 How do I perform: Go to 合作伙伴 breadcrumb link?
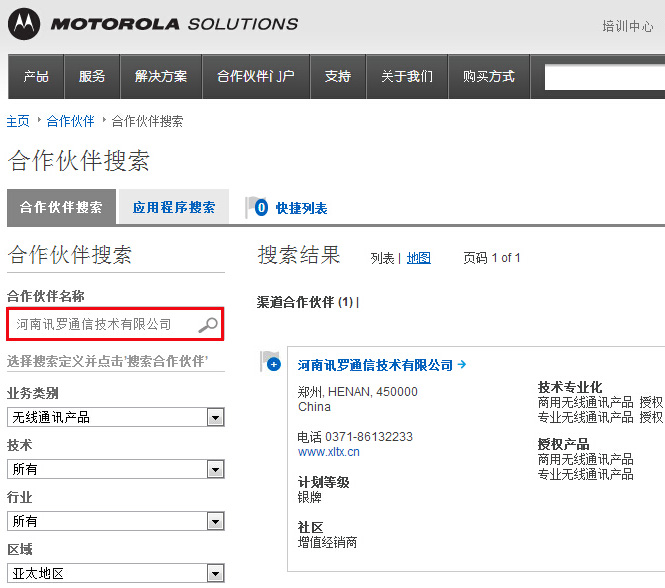coord(70,121)
